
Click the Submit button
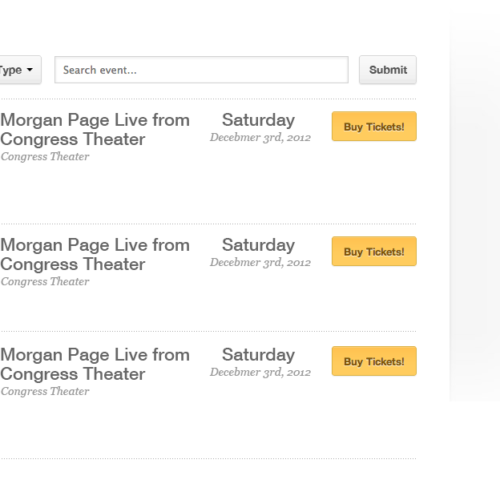pyautogui.click(x=388, y=70)
